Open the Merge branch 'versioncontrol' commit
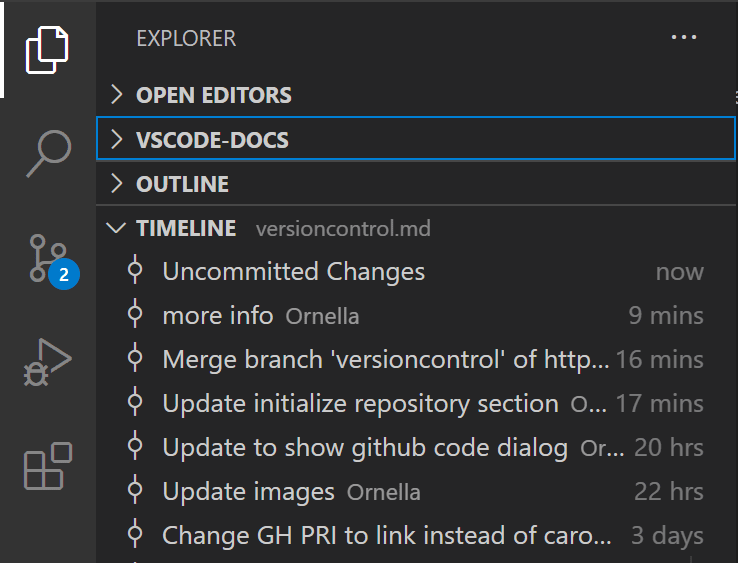 tap(385, 360)
